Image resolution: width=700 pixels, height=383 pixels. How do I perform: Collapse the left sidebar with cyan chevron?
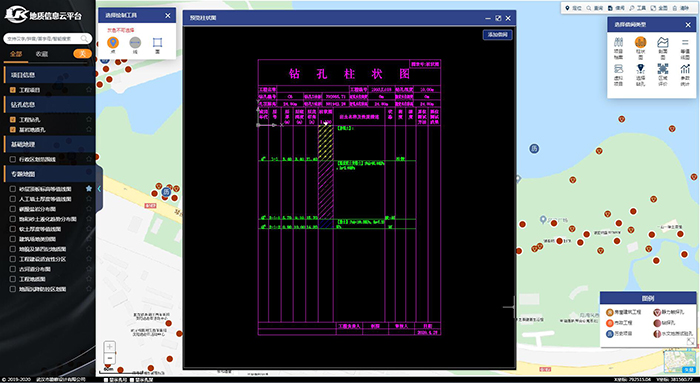tap(99, 189)
